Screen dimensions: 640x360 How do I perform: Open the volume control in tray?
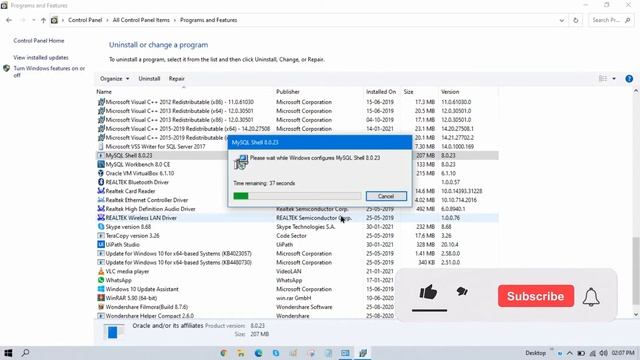click(604, 353)
